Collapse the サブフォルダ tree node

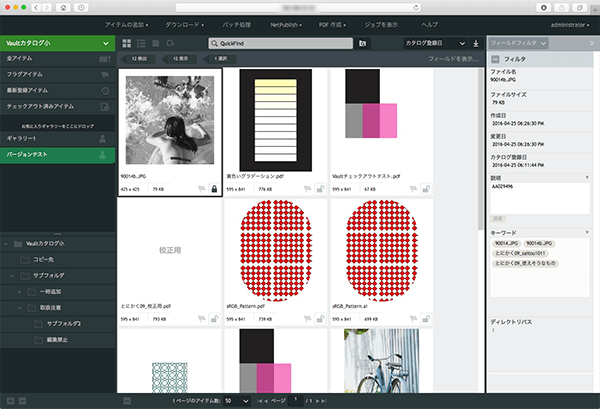[13, 276]
